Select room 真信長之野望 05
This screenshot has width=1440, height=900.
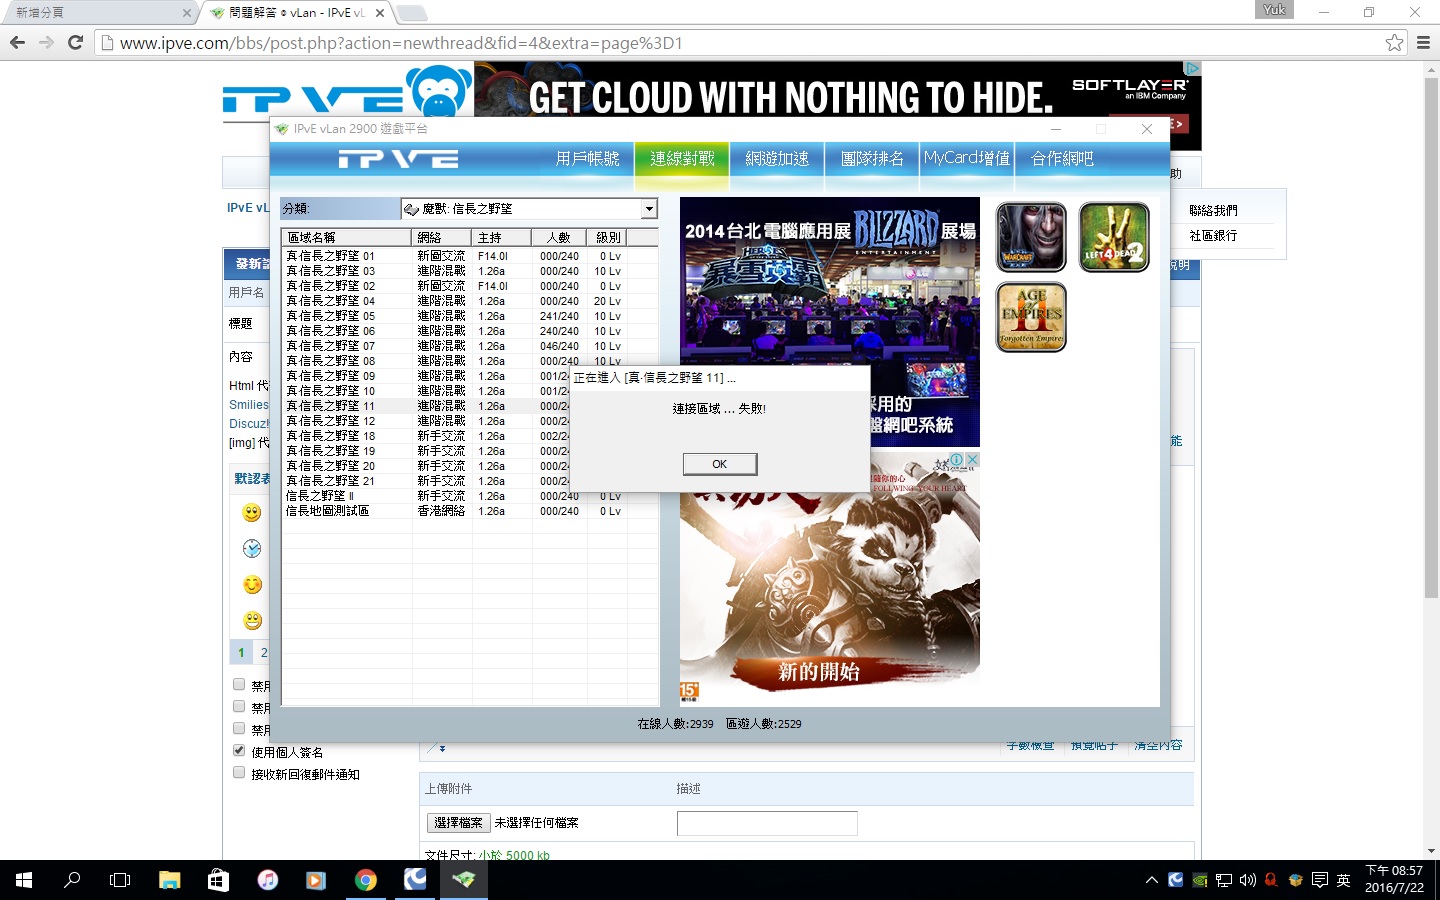470,316
